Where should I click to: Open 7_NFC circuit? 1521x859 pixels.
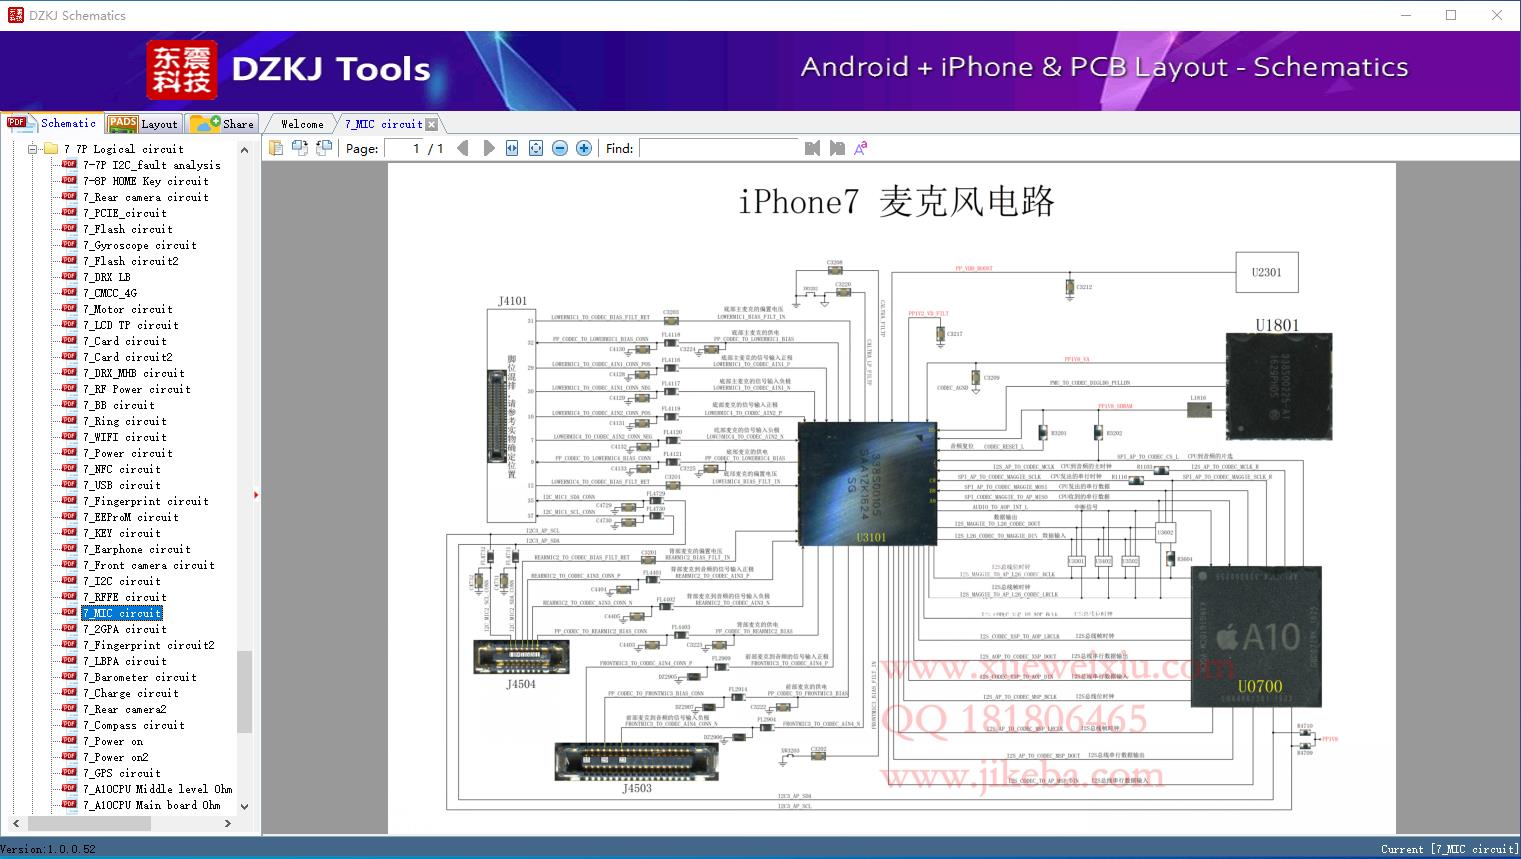tap(122, 469)
